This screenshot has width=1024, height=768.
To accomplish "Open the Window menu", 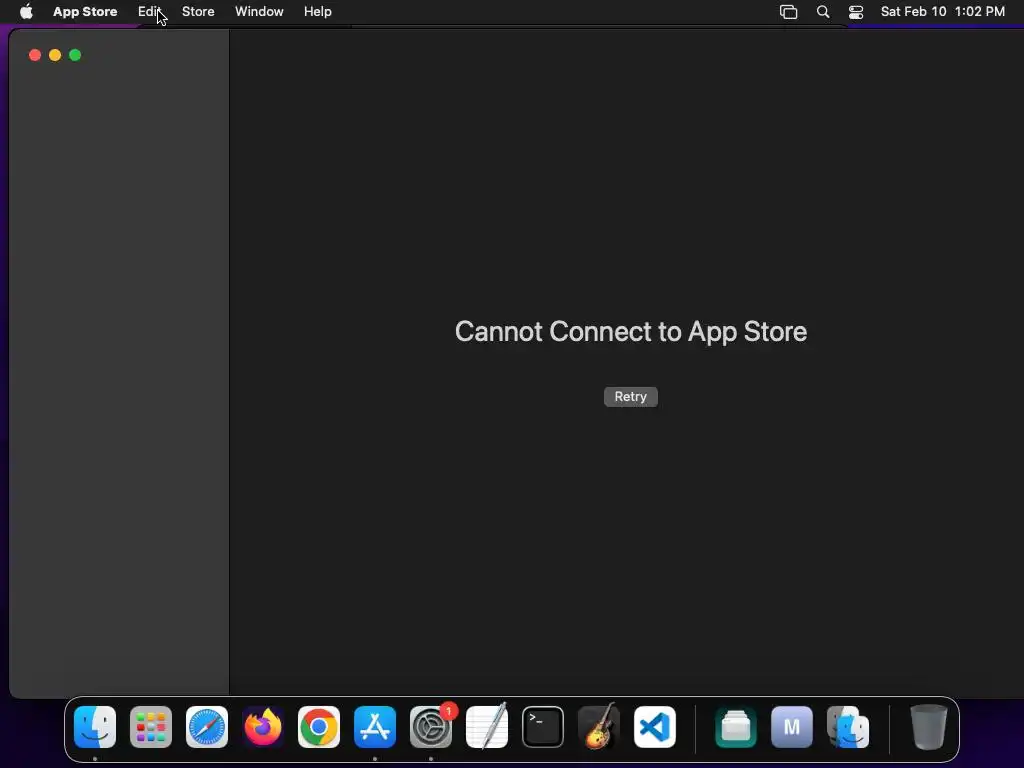I will pyautogui.click(x=259, y=12).
